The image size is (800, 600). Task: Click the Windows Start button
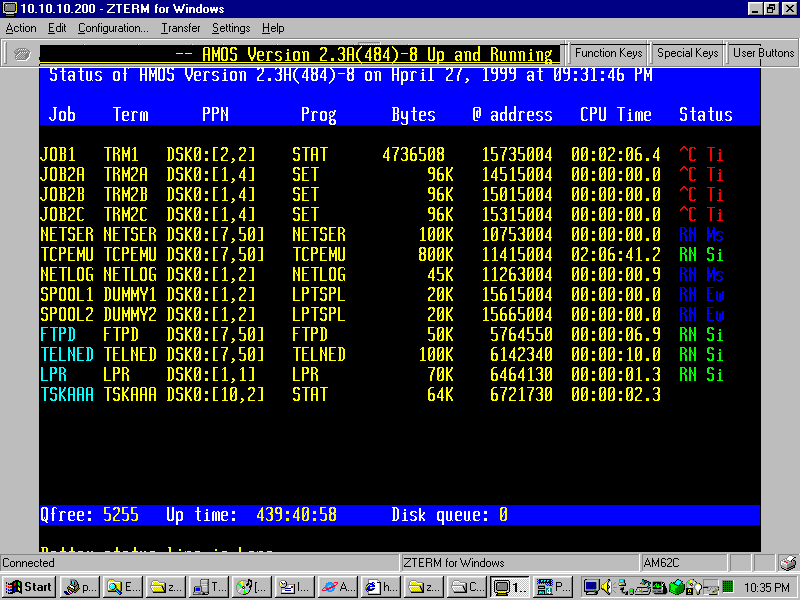click(29, 587)
